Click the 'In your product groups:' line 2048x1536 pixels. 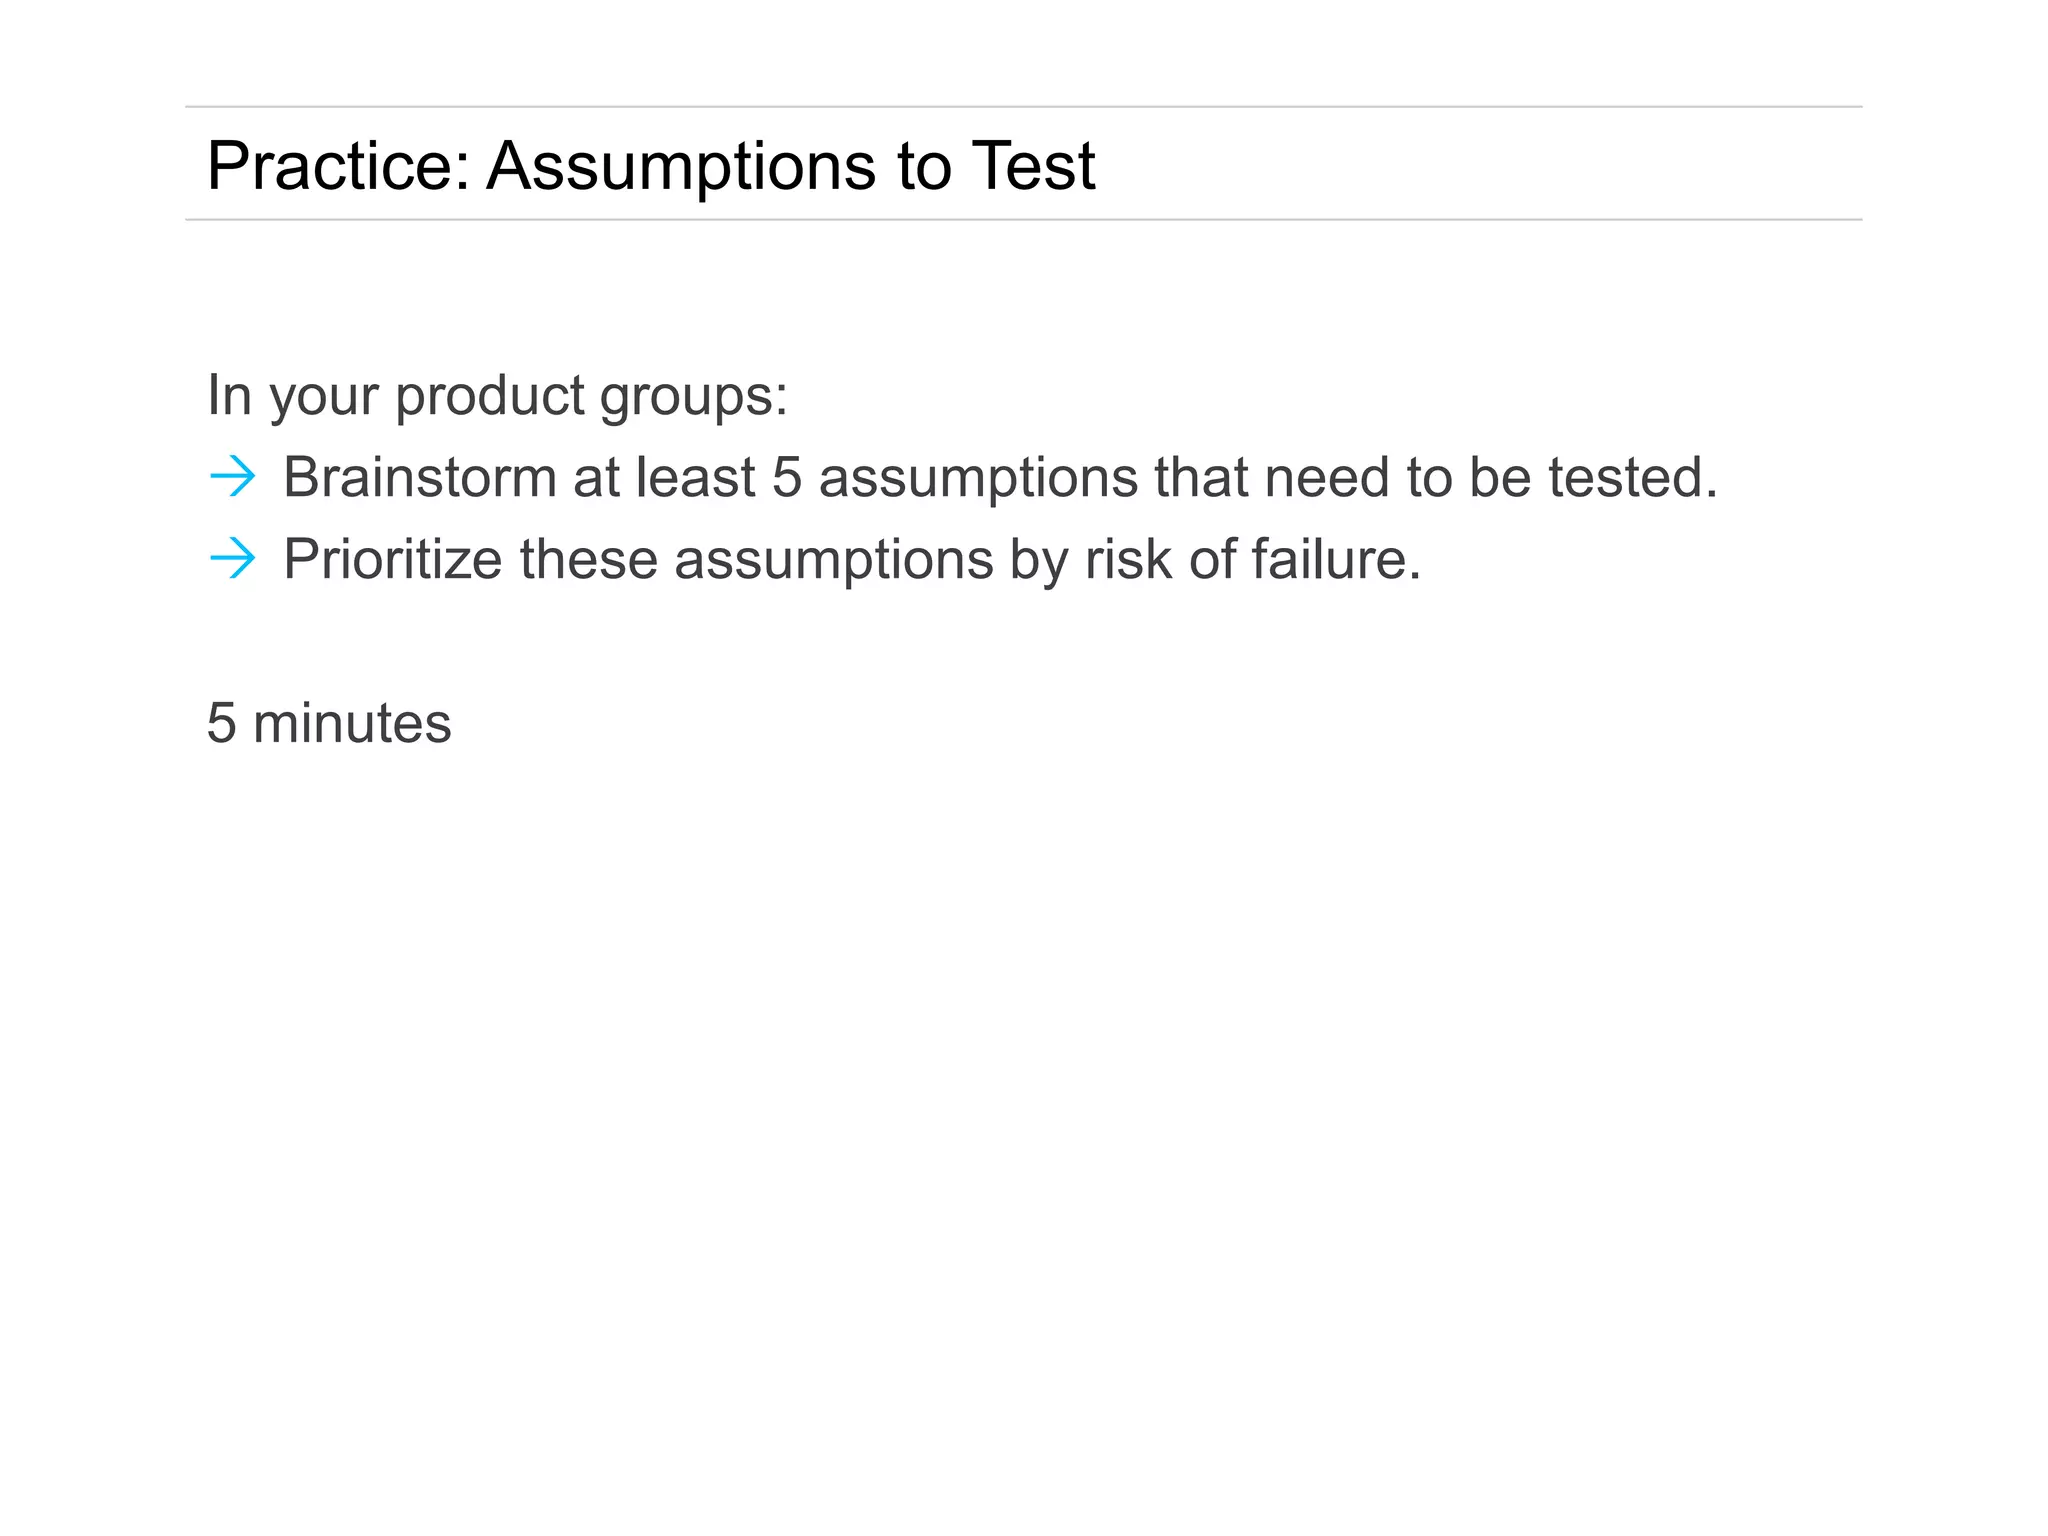point(497,395)
